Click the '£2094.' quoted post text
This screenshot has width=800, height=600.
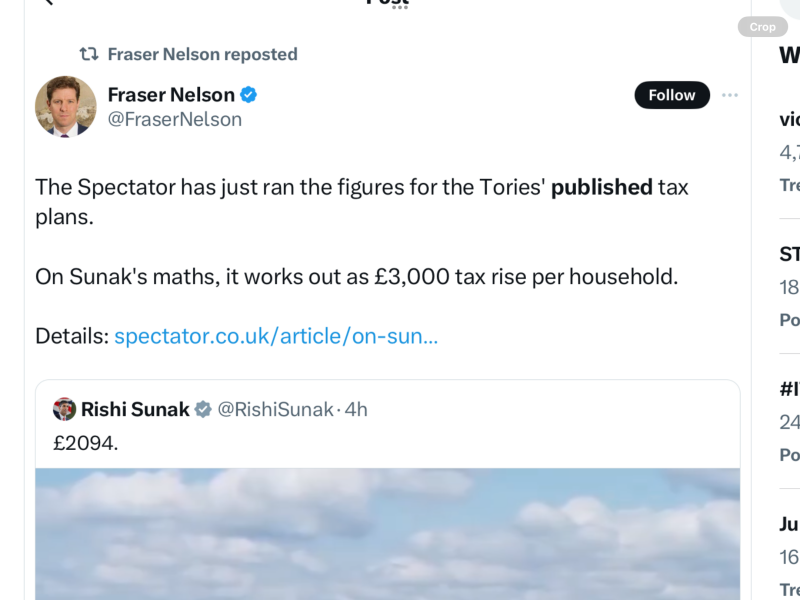tap(86, 441)
